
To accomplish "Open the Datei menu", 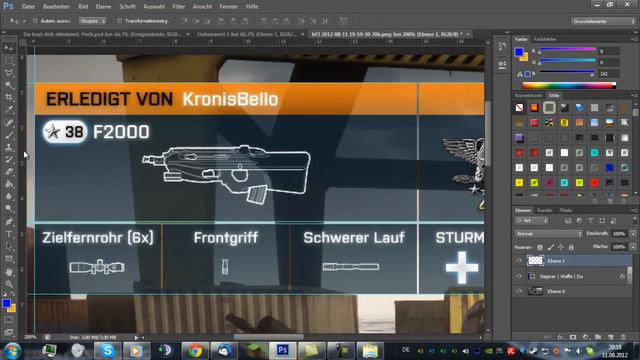I will coord(28,7).
